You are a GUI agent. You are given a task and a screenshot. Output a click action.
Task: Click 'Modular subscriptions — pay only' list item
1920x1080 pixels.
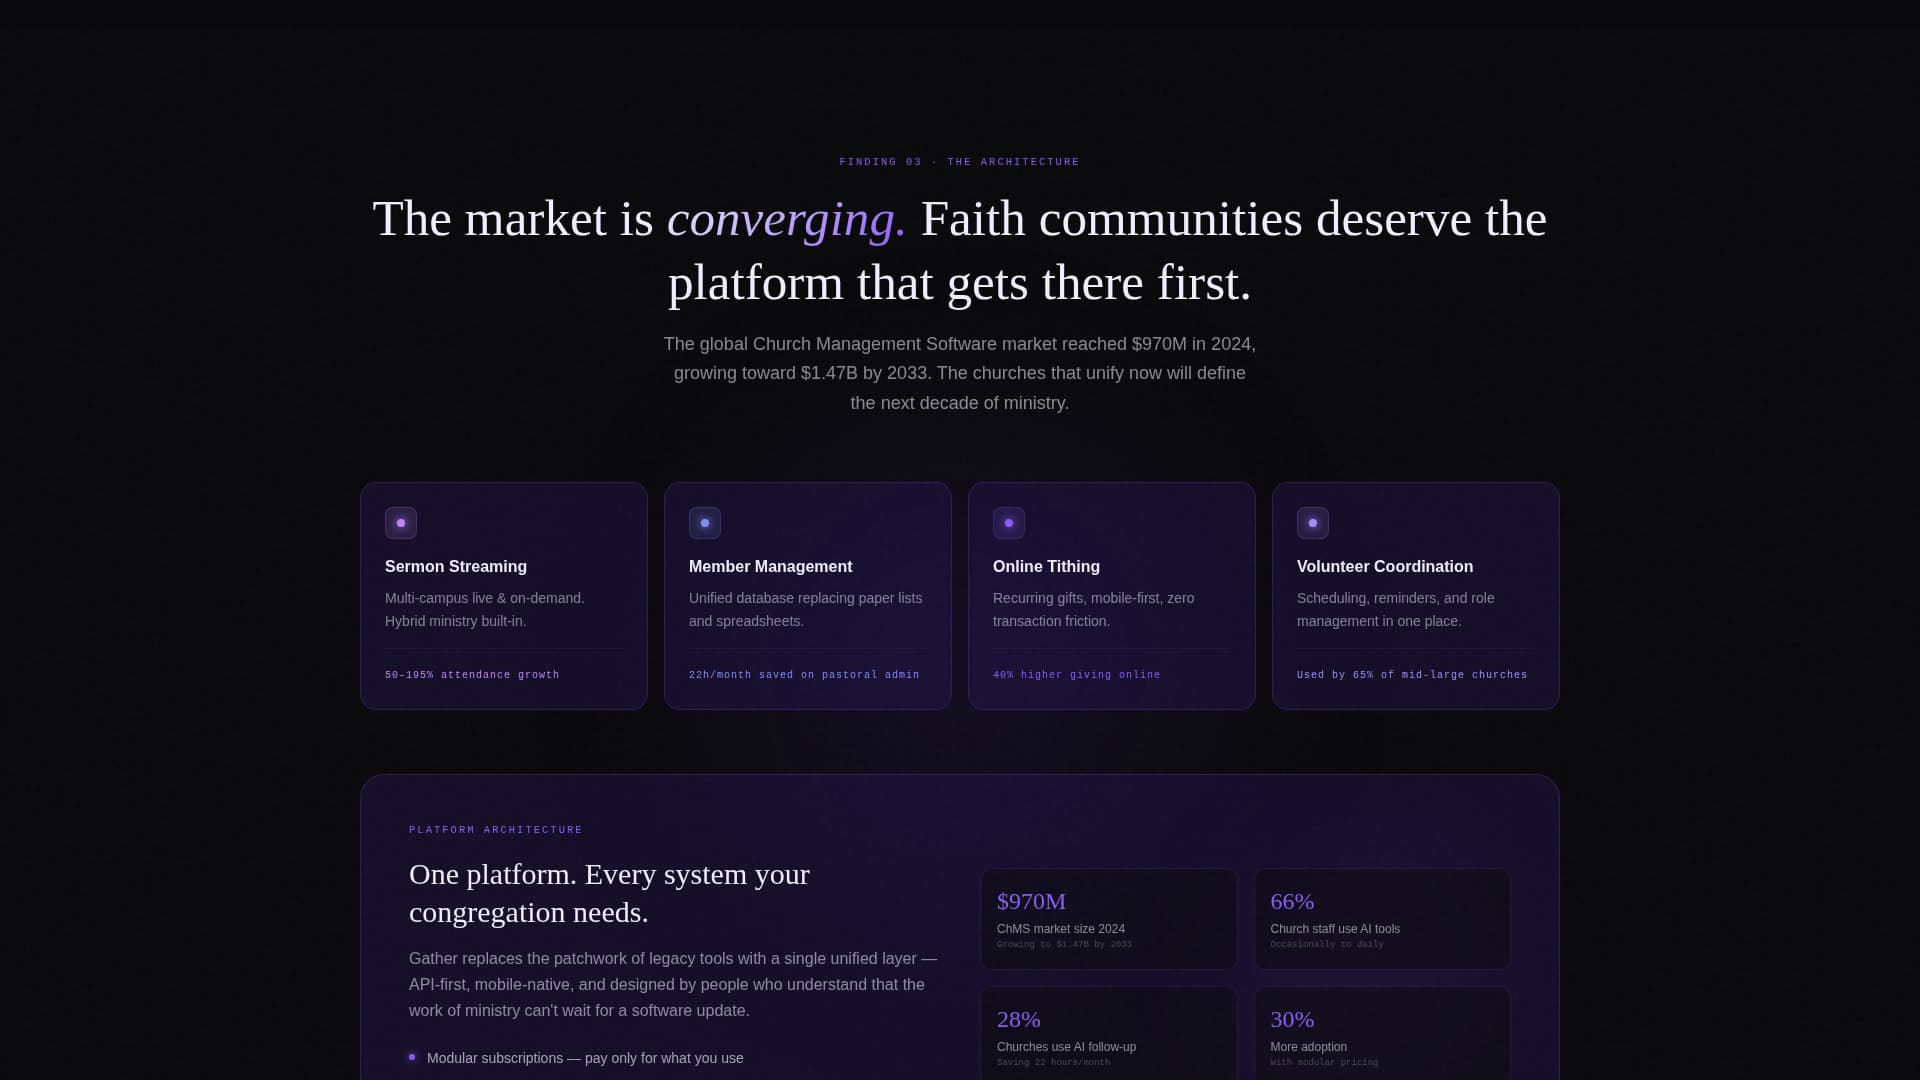(585, 1058)
